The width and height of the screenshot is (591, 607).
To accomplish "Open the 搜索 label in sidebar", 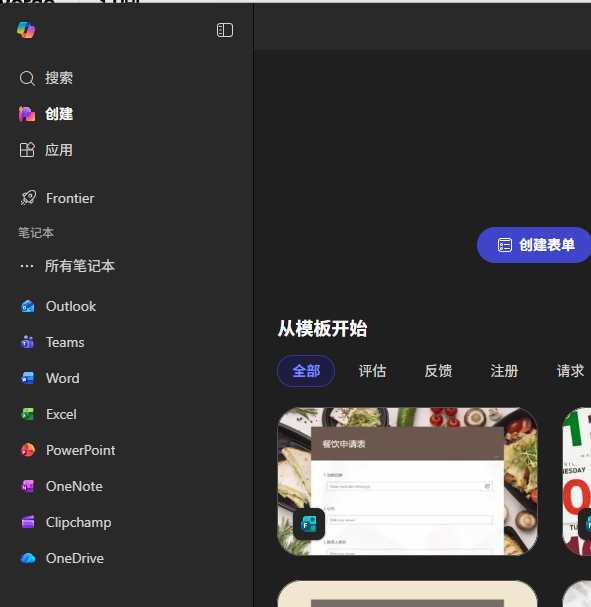I will tap(59, 78).
